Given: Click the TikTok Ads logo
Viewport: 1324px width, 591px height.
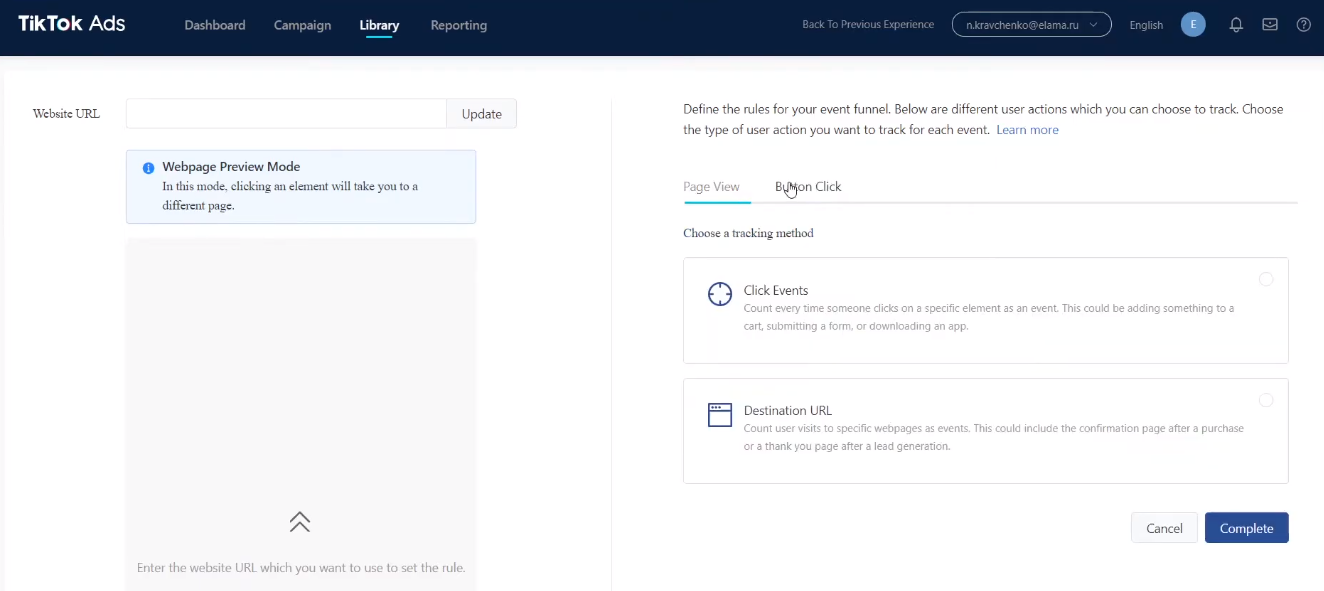Looking at the screenshot, I should [71, 24].
